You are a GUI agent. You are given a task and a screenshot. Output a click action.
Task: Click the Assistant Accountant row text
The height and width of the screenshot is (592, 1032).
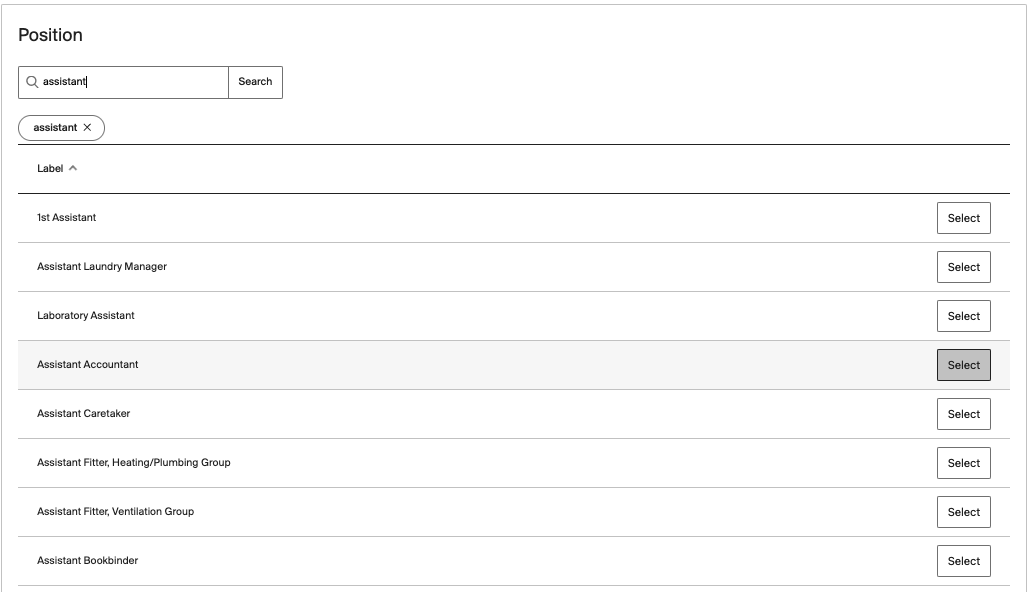pyautogui.click(x=88, y=365)
